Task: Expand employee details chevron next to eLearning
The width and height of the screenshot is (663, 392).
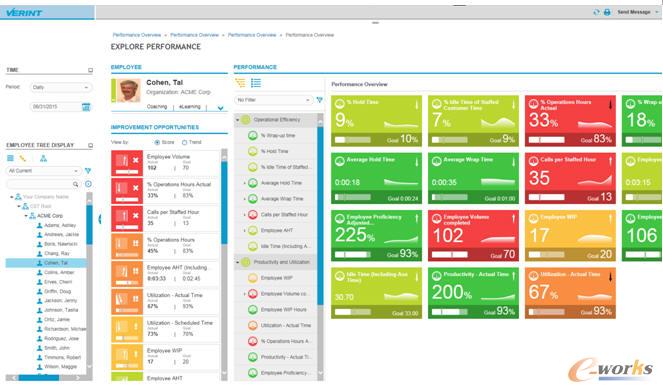Action: (x=220, y=108)
